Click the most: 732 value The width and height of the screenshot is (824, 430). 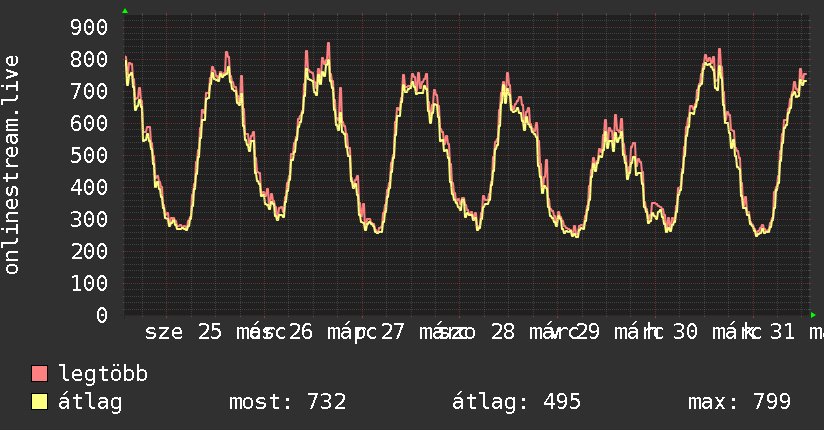coord(287,402)
